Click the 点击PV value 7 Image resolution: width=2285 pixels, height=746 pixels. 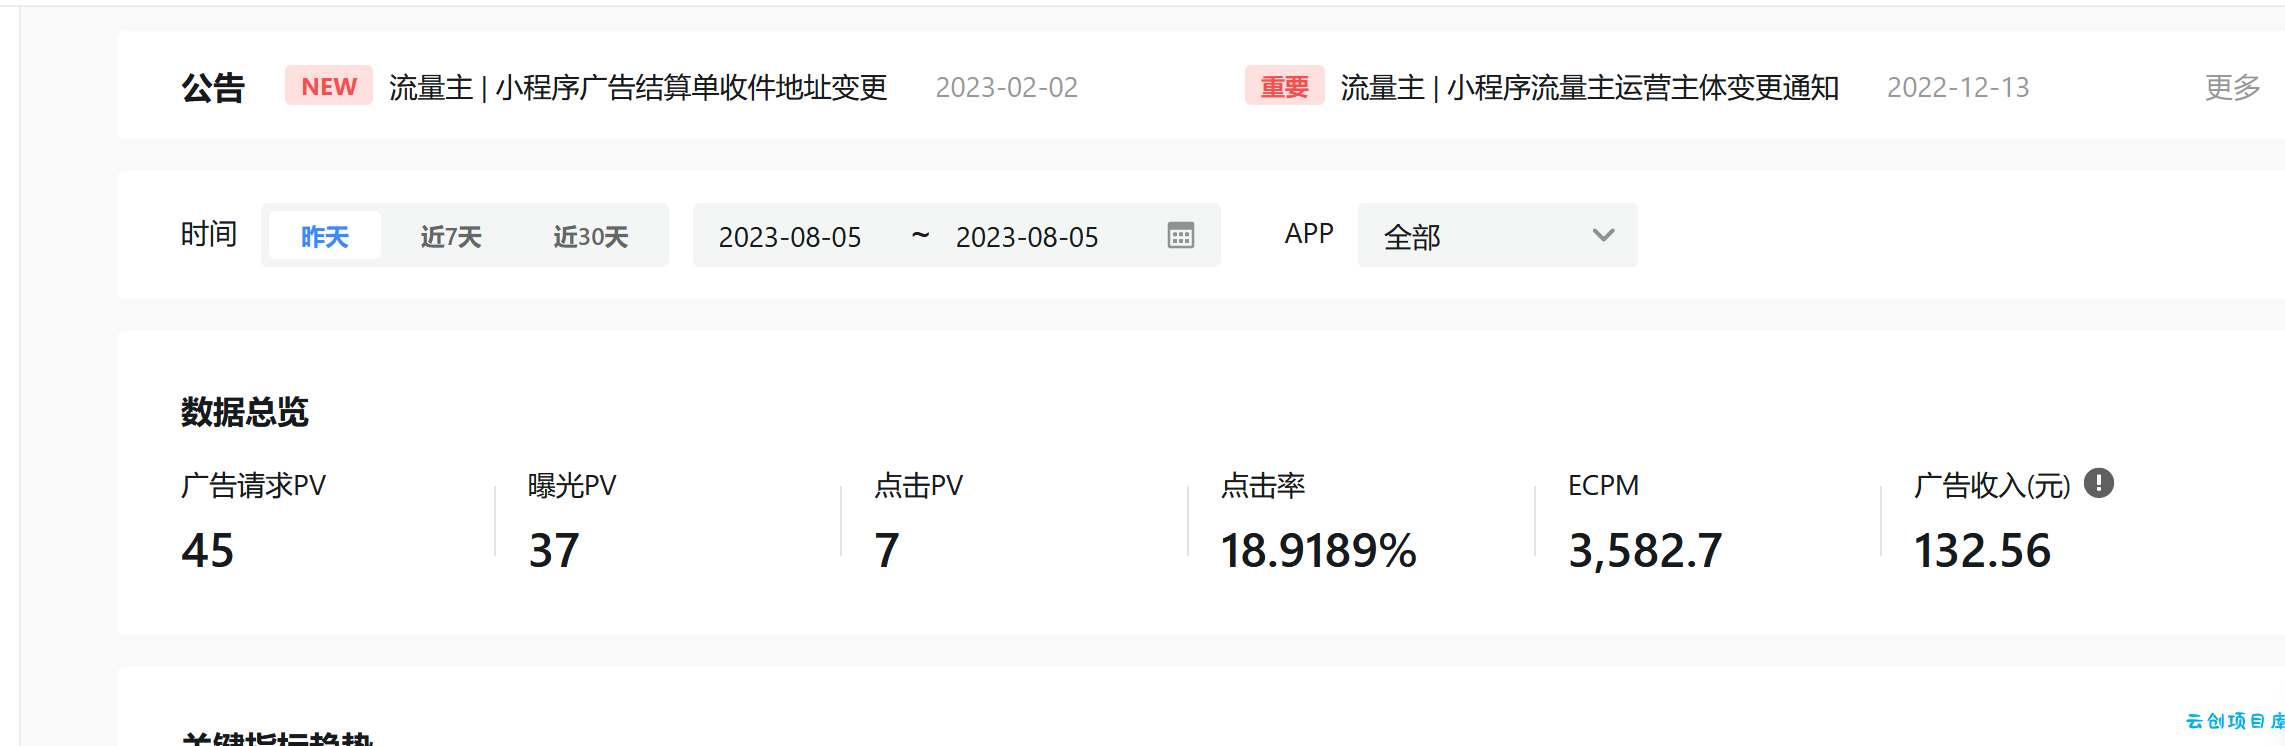coord(887,551)
